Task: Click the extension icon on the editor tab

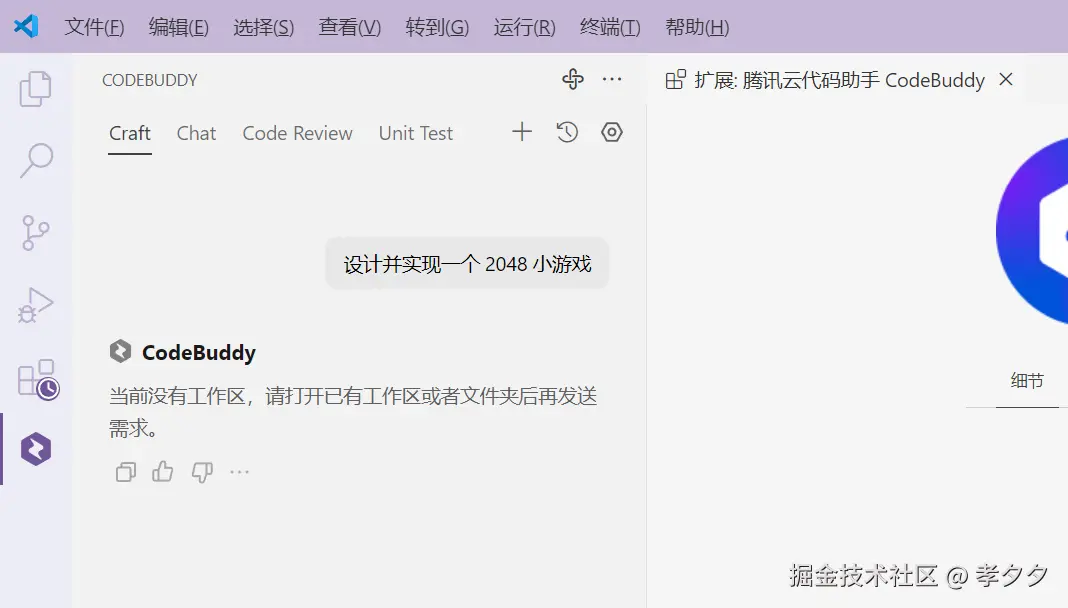Action: 675,80
